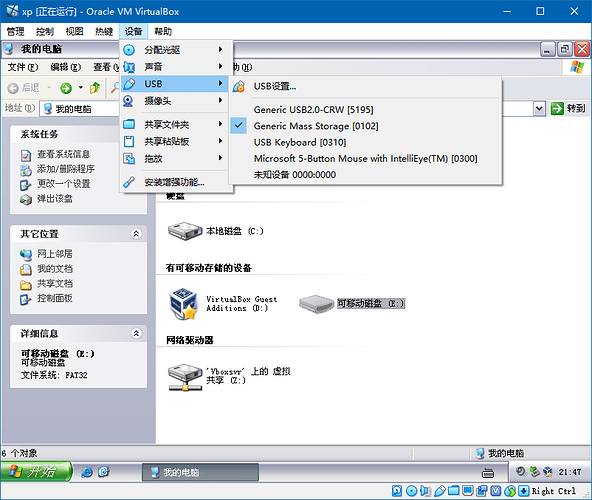
Task: Open the 分配光驱 optical drive submenu
Action: coord(175,50)
